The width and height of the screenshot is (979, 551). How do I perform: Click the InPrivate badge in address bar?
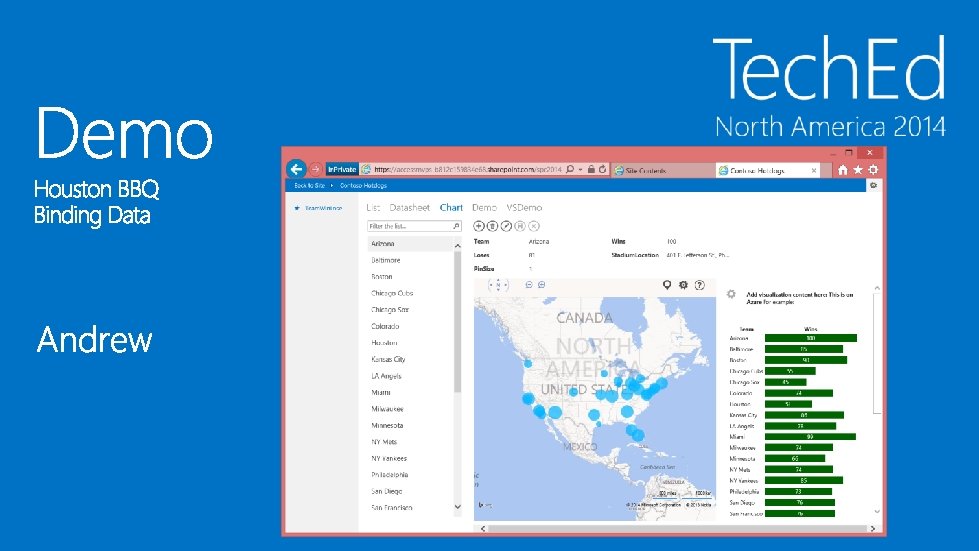click(342, 169)
